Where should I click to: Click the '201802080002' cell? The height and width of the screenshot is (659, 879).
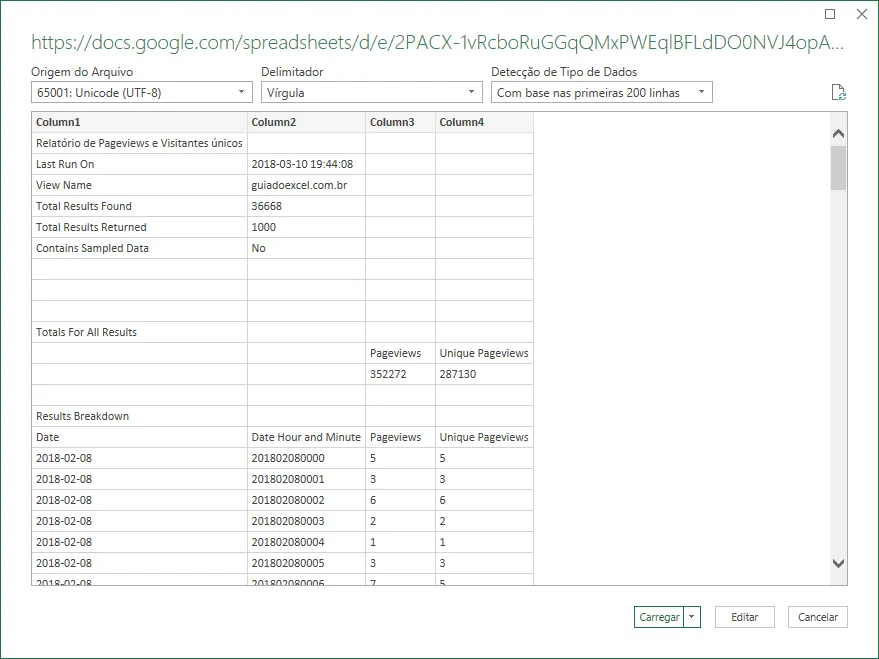[307, 500]
